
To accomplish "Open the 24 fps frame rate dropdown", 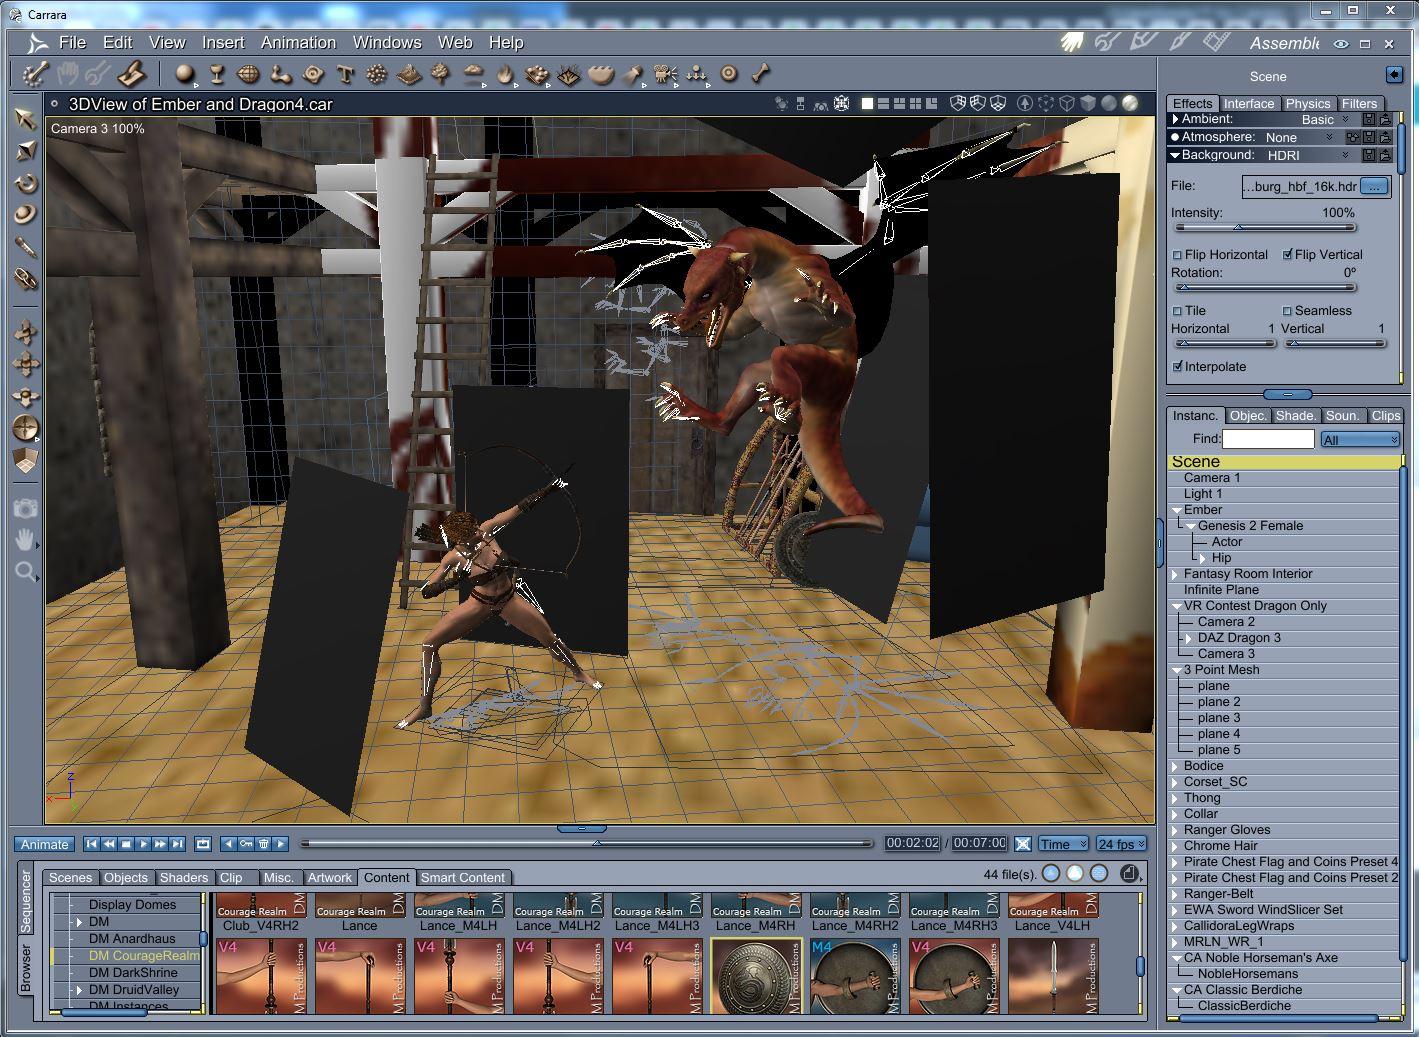I will (x=1121, y=844).
